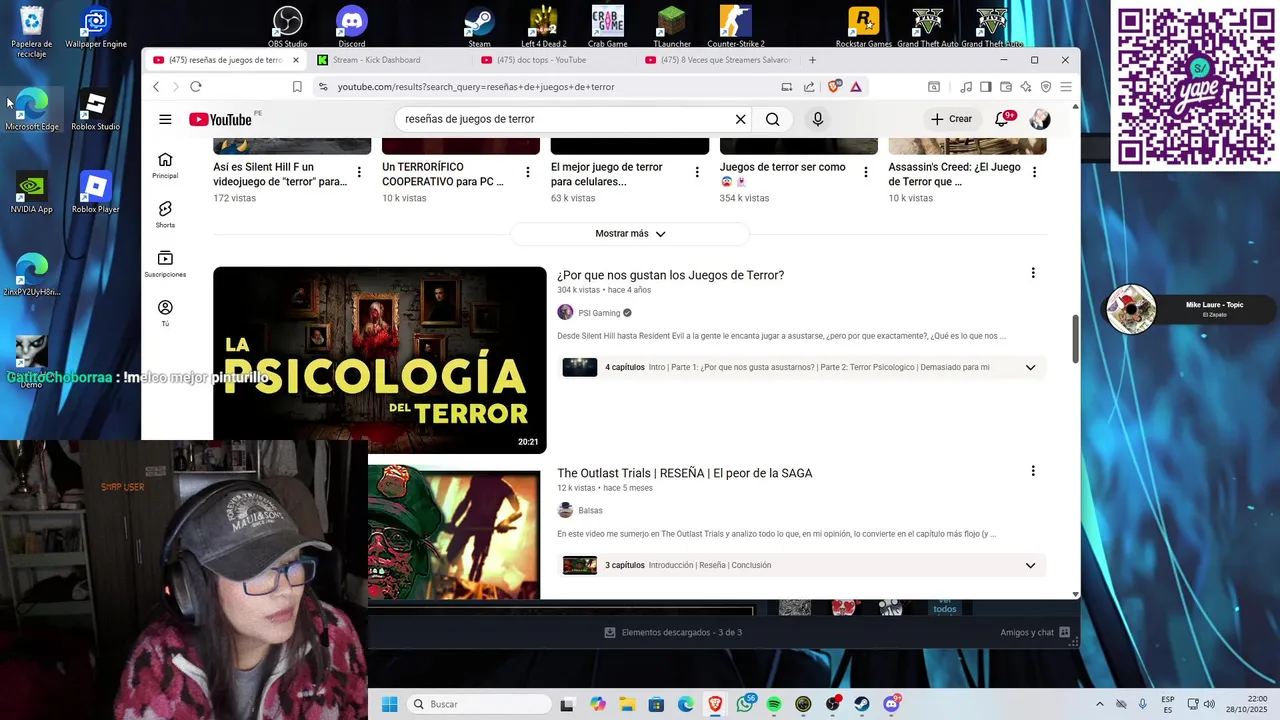Clear the YouTube search query with the X
The width and height of the screenshot is (1280, 720).
(x=740, y=119)
